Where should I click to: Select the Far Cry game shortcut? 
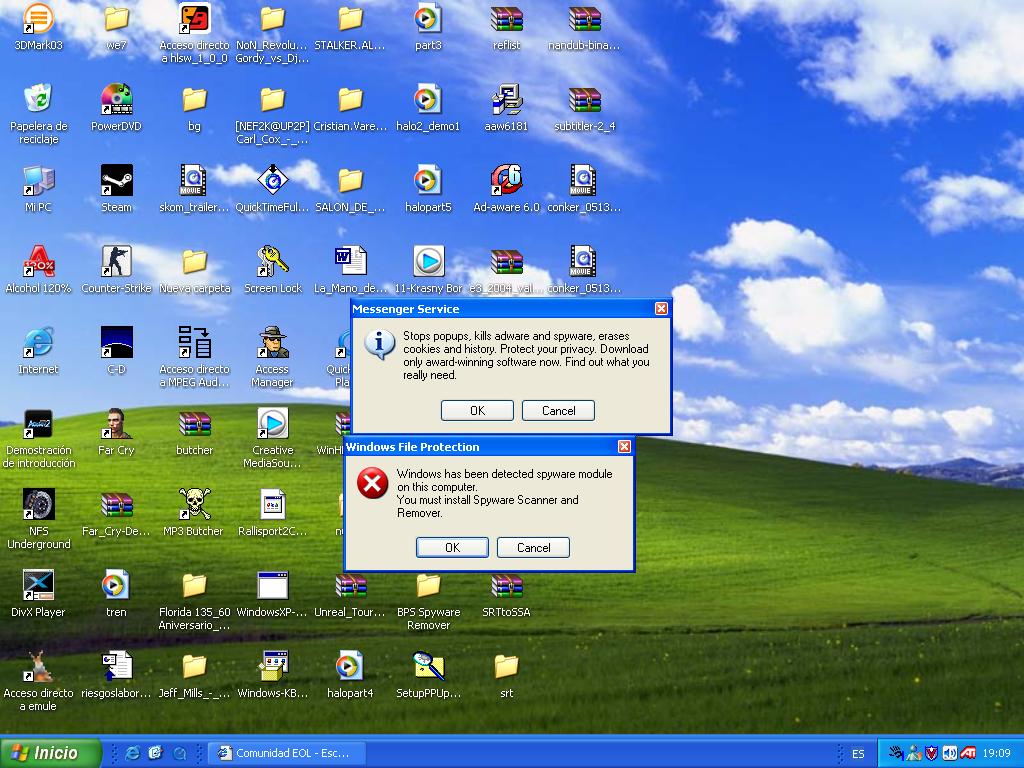coord(116,423)
